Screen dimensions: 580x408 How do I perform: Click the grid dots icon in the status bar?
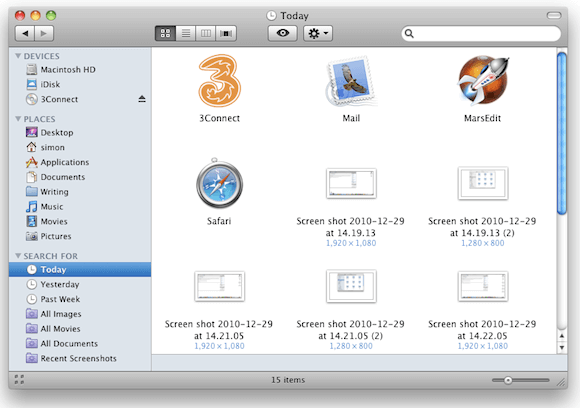(x=19, y=380)
